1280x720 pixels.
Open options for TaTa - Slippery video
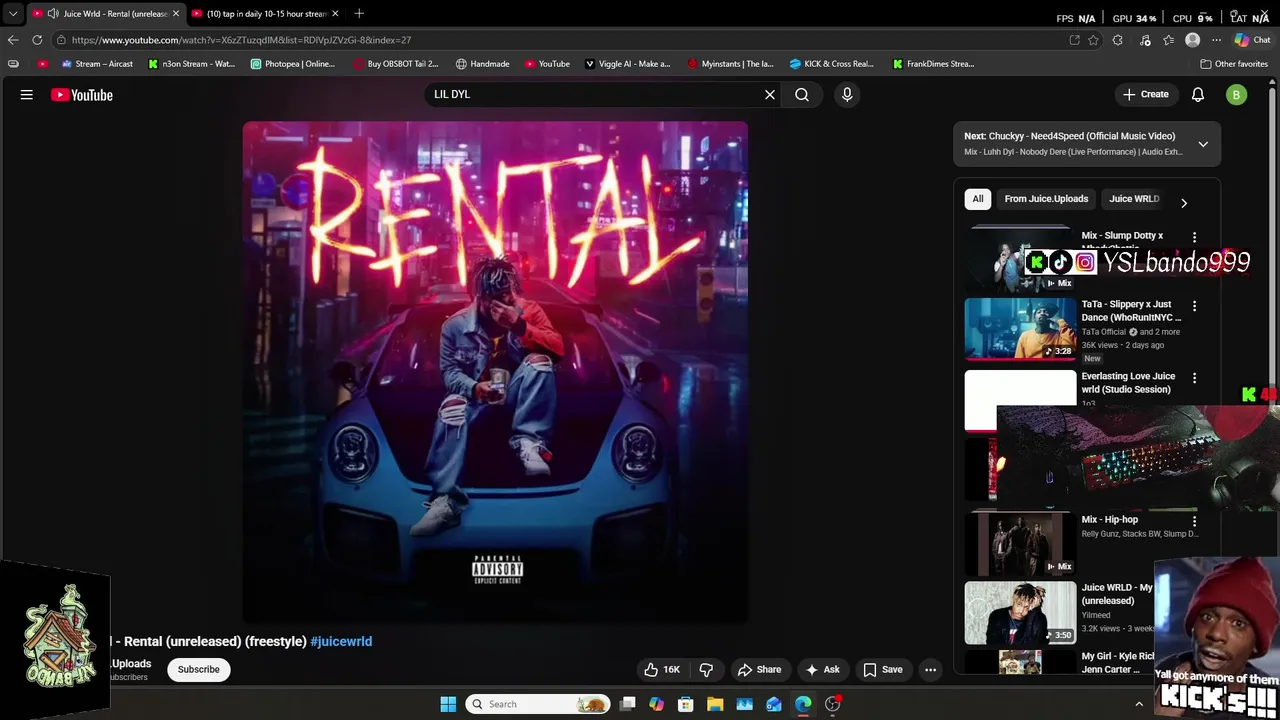pyautogui.click(x=1194, y=306)
